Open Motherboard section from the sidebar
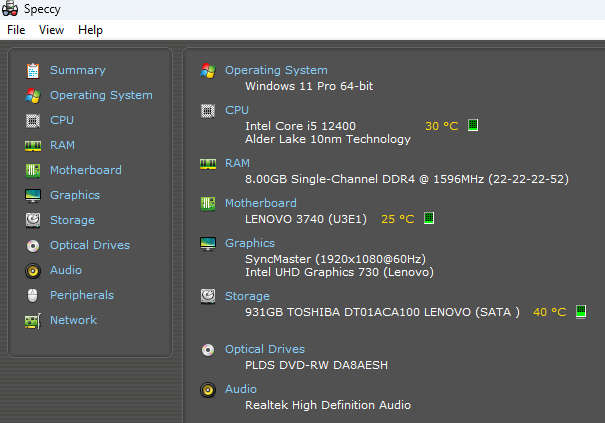This screenshot has width=605, height=423. pyautogui.click(x=86, y=170)
